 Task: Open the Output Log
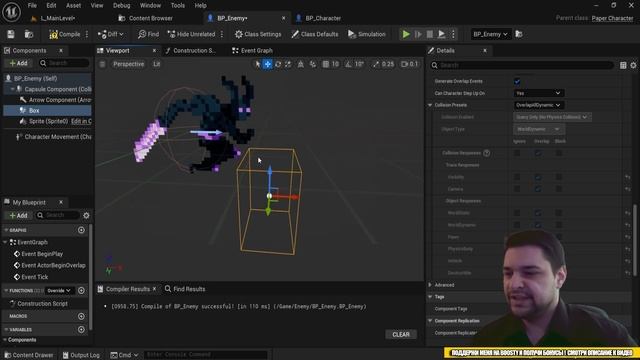pyautogui.click(x=81, y=355)
